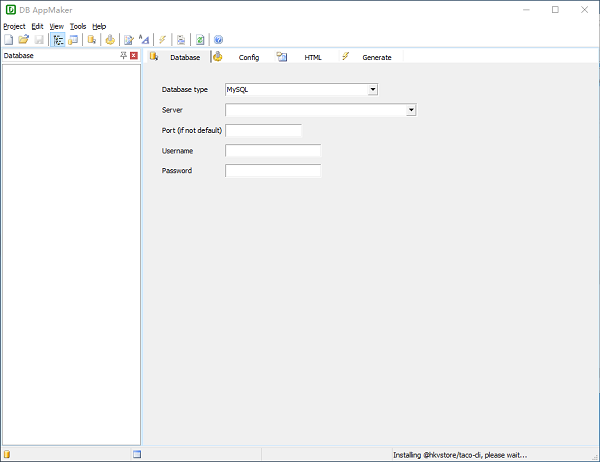Viewport: 600px width, 462px height.
Task: Open the Edit menu
Action: pos(37,26)
